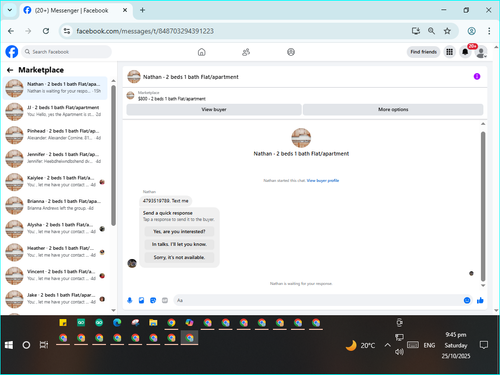Send quick response 'Sorry, it's not available.'
Screen dimensions: 500x375
coord(179,257)
